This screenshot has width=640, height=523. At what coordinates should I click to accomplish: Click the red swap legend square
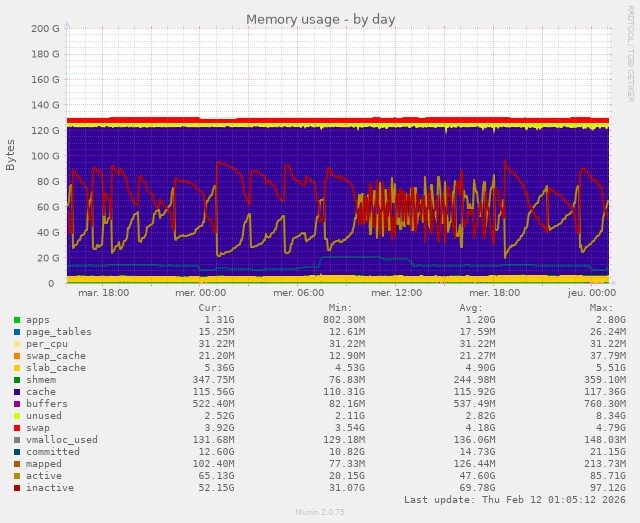point(17,428)
